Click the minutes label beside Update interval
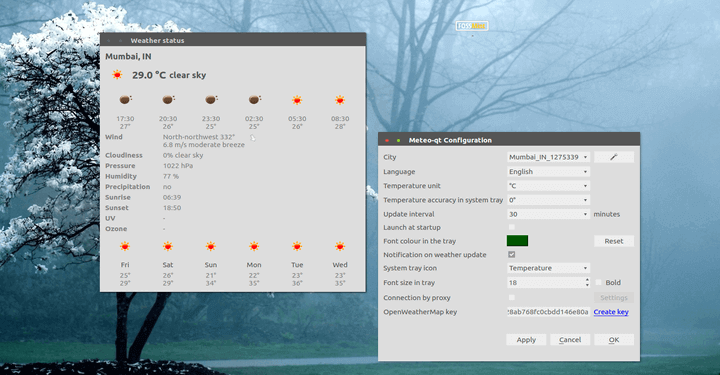720x375 pixels. [x=607, y=214]
